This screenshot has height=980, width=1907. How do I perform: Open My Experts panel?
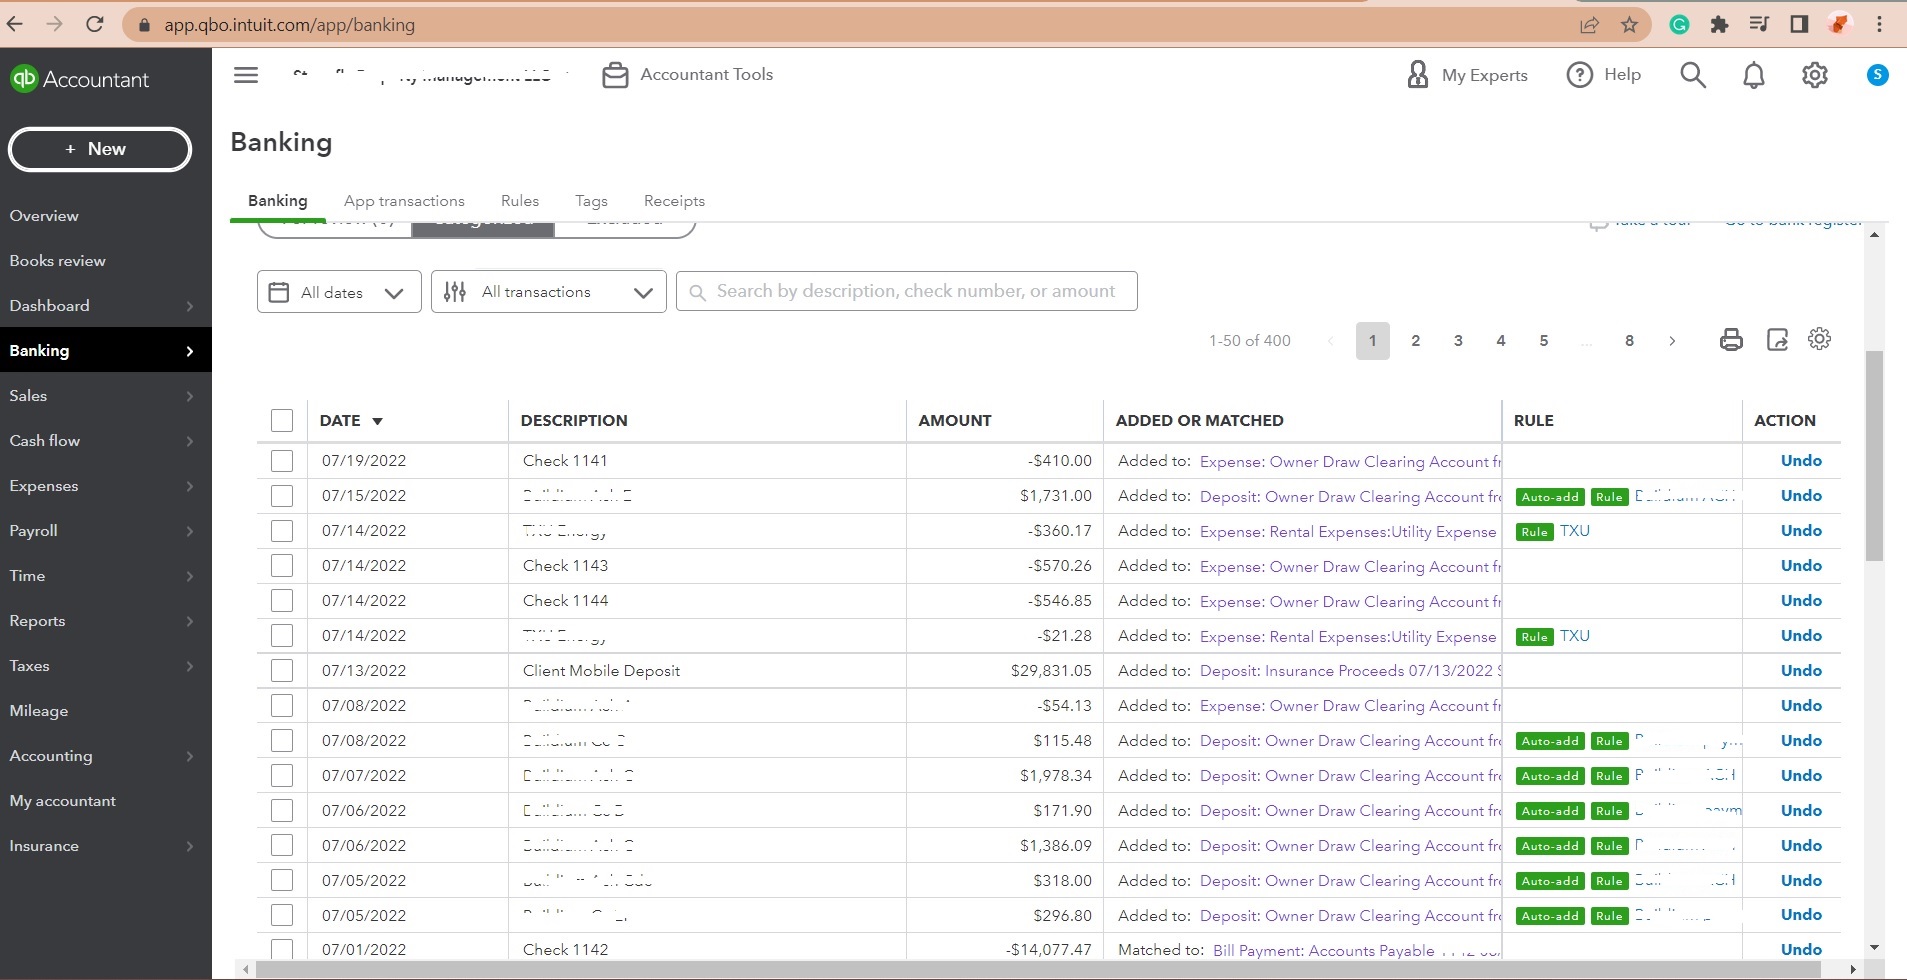1467,75
